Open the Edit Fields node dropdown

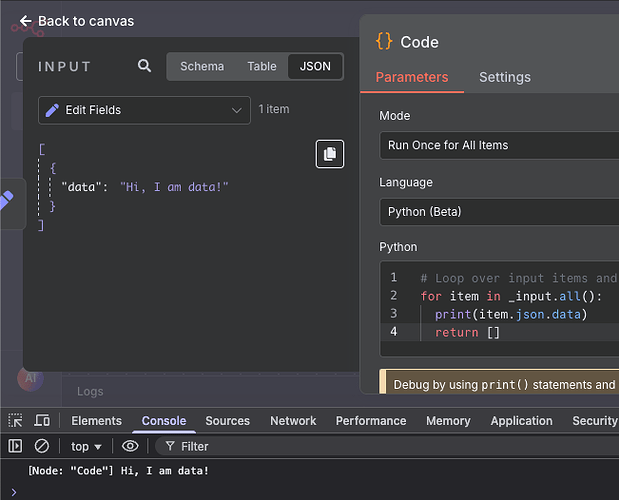pos(144,110)
